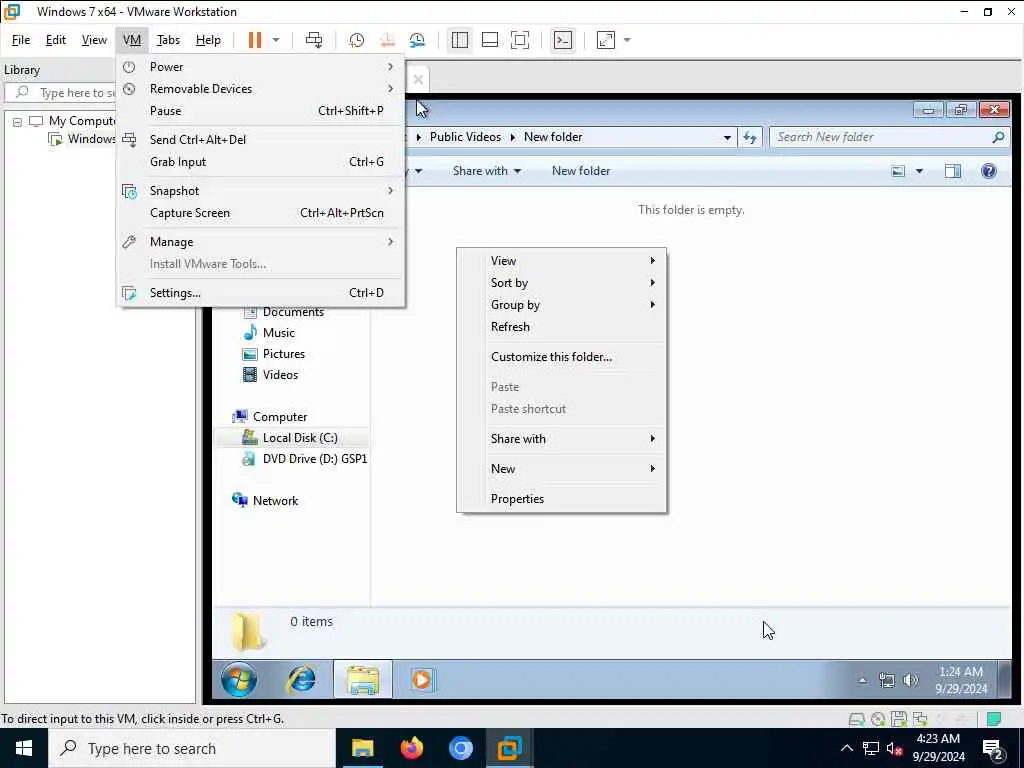
Task: Open the Share with dropdown in Explorer toolbar
Action: (487, 171)
